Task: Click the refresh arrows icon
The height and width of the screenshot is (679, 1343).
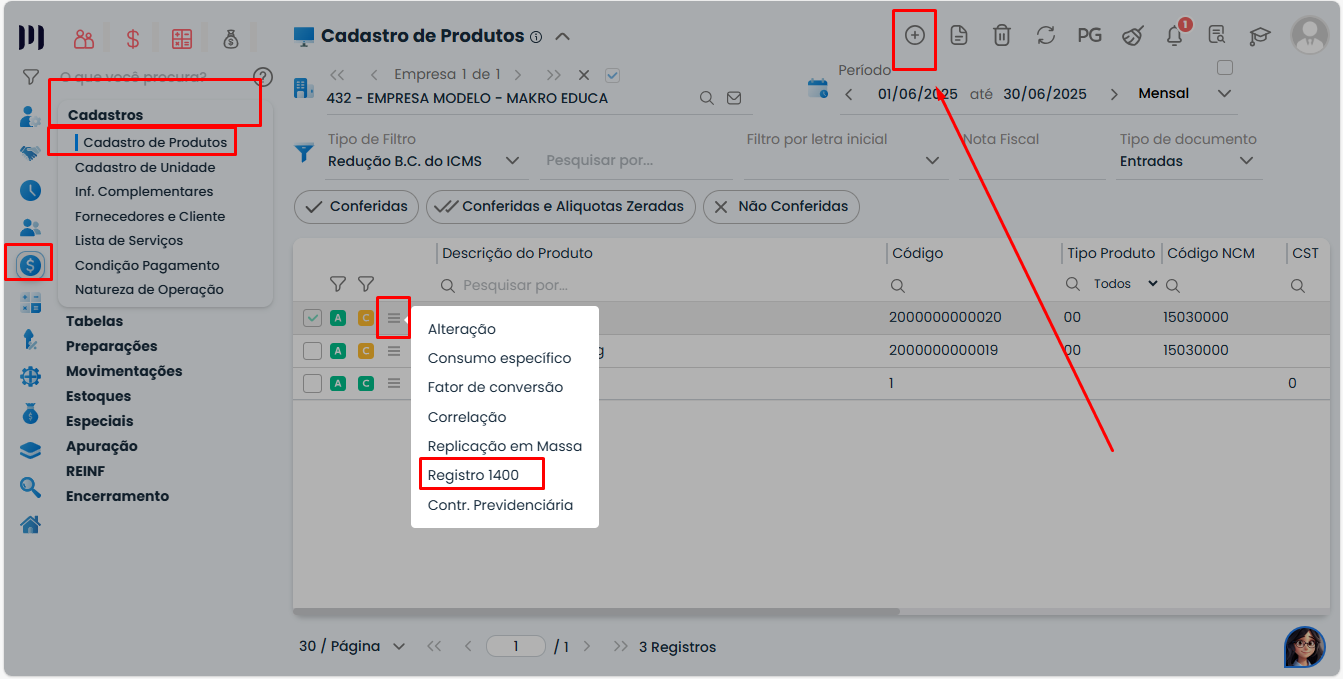Action: pyautogui.click(x=1046, y=36)
